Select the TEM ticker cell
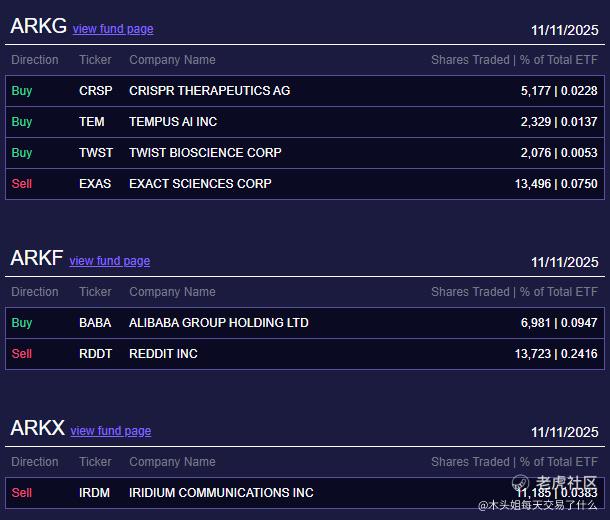Viewport: 610px width, 520px height. pos(92,122)
